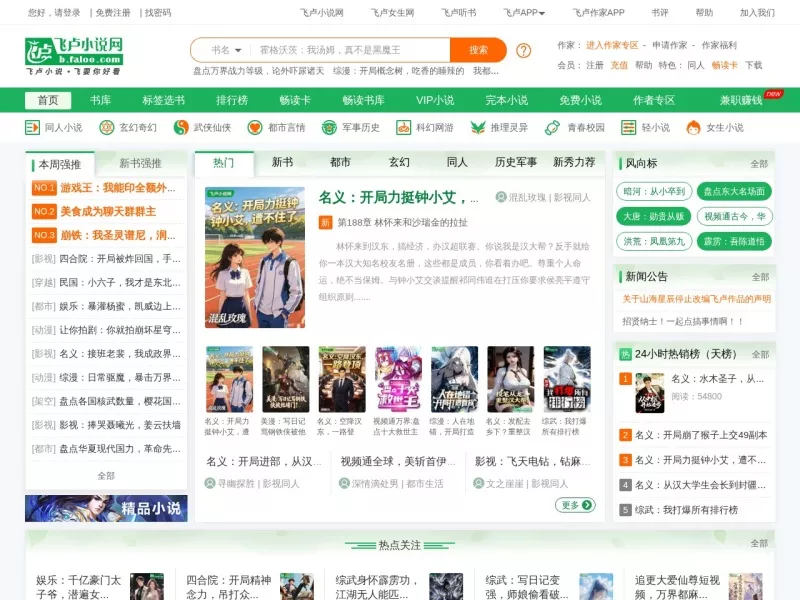Click 全部 beside 新闻公告
Viewport: 800px width, 600px height.
[x=760, y=277]
